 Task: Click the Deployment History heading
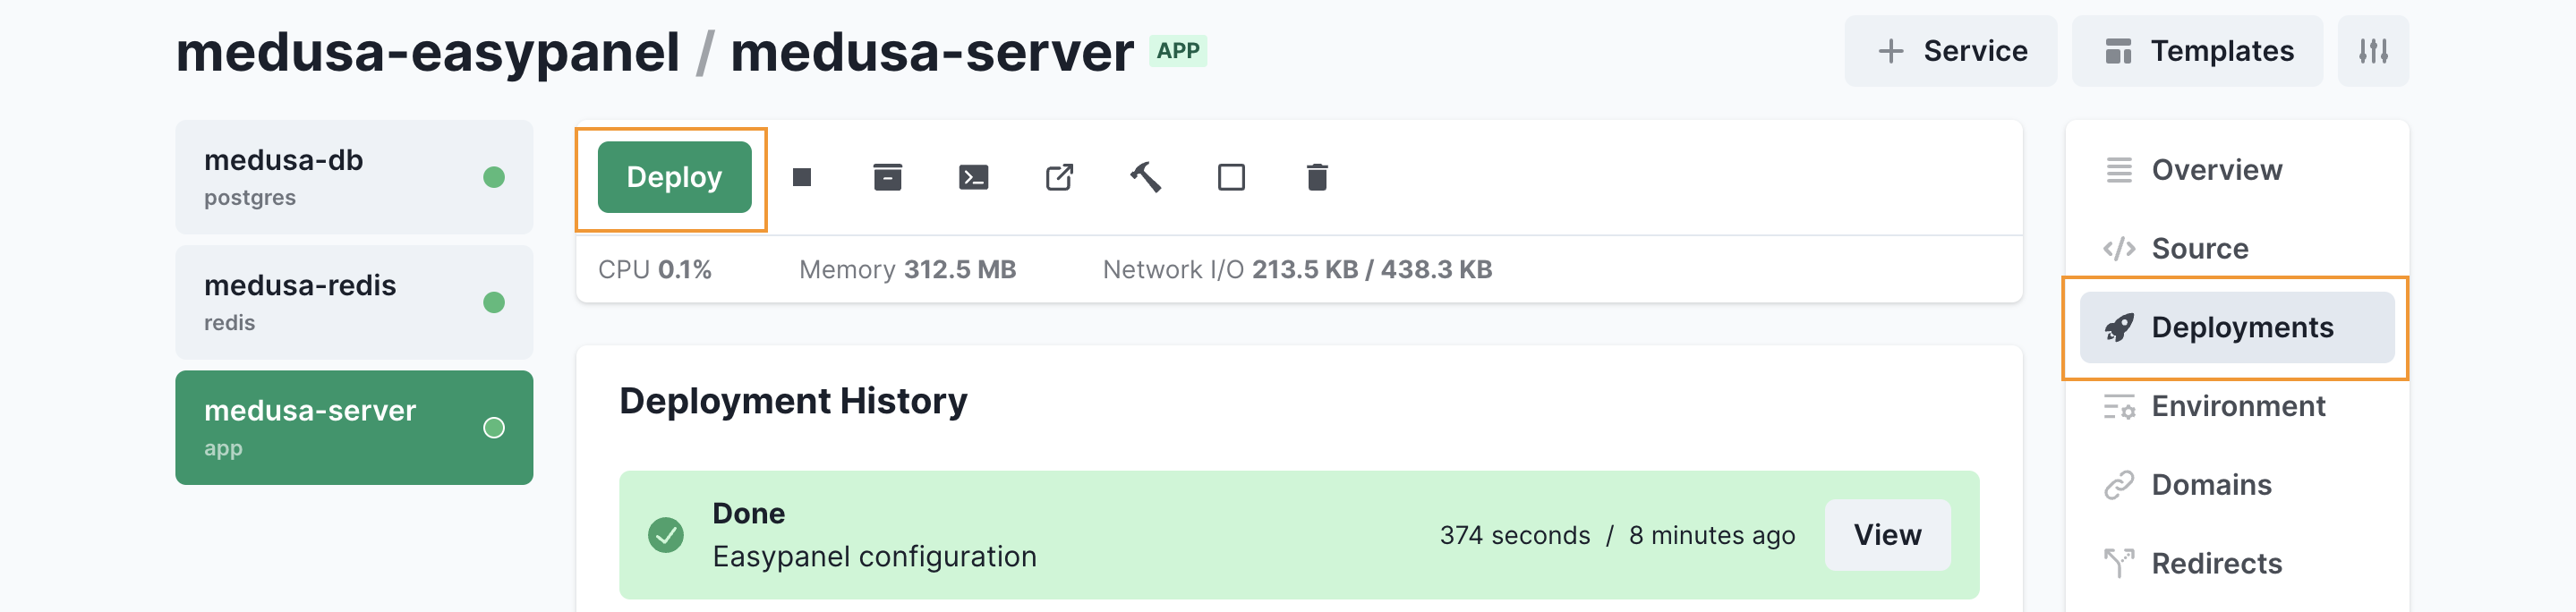click(793, 401)
